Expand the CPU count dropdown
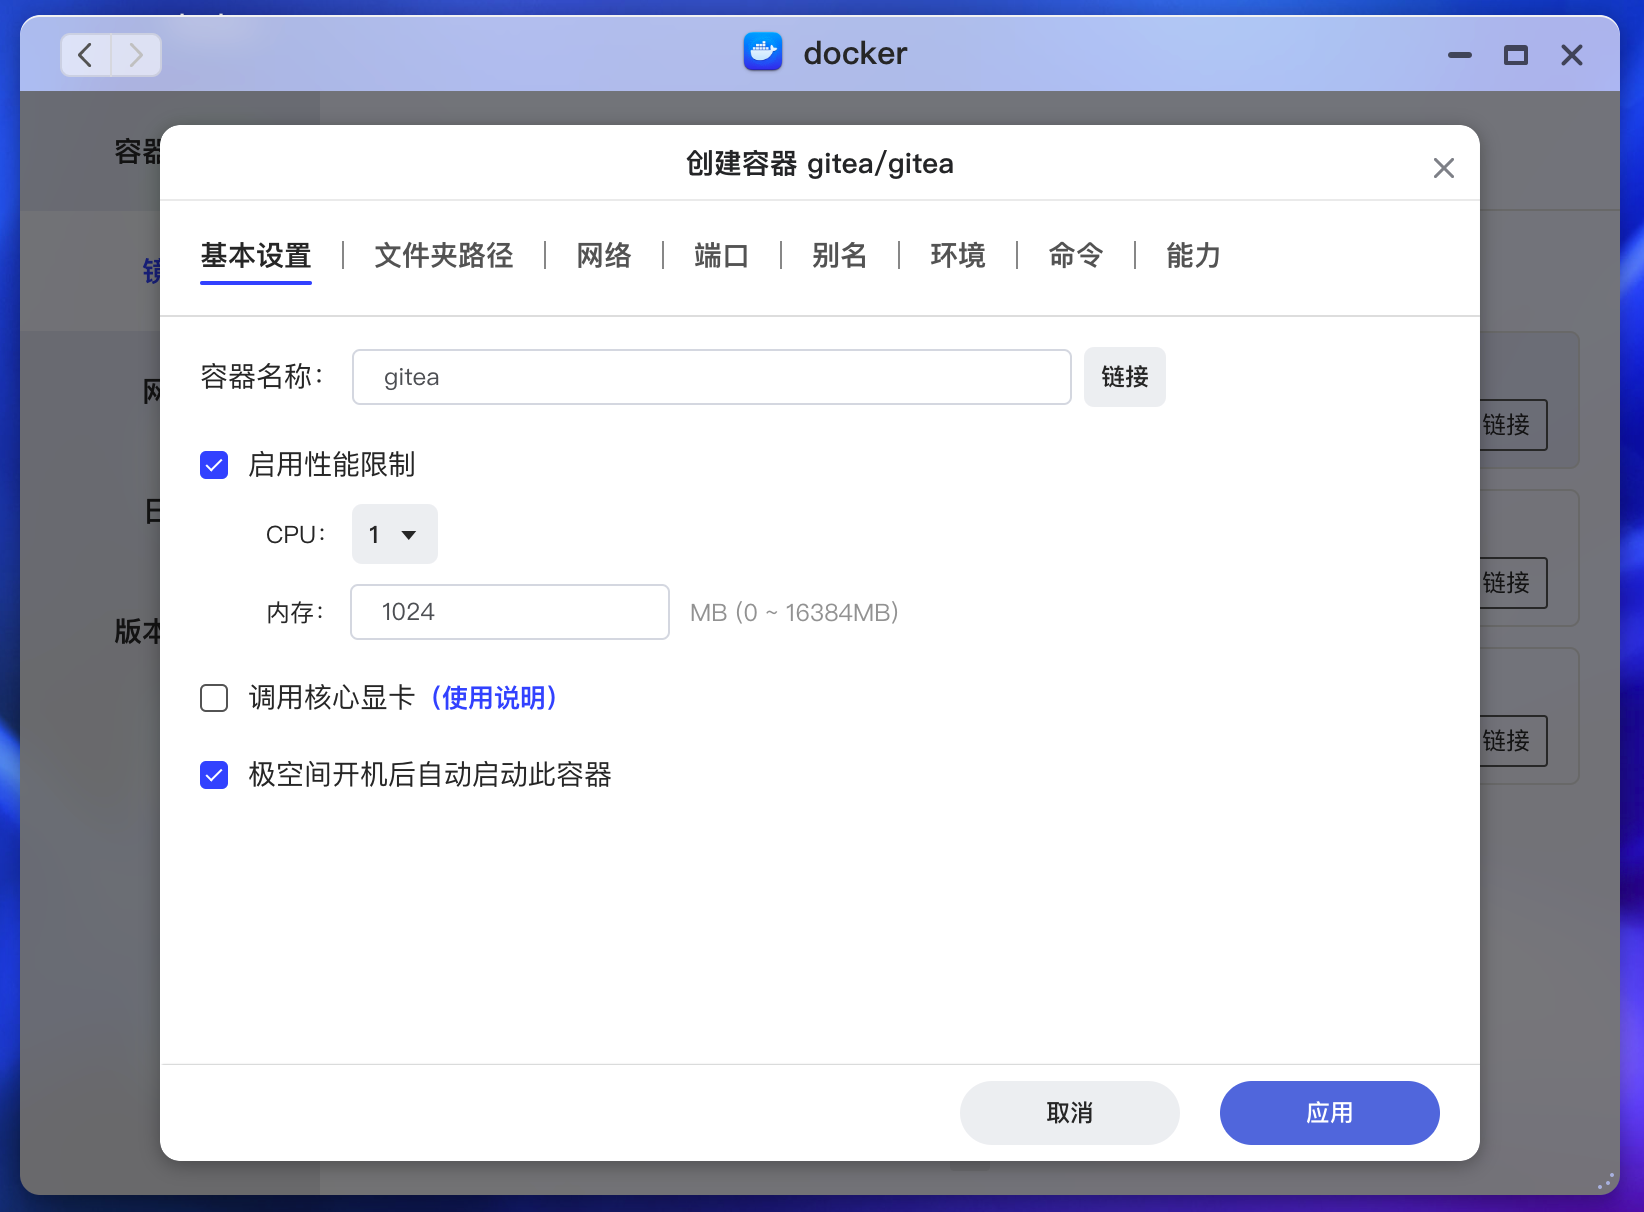This screenshot has width=1644, height=1212. [395, 534]
